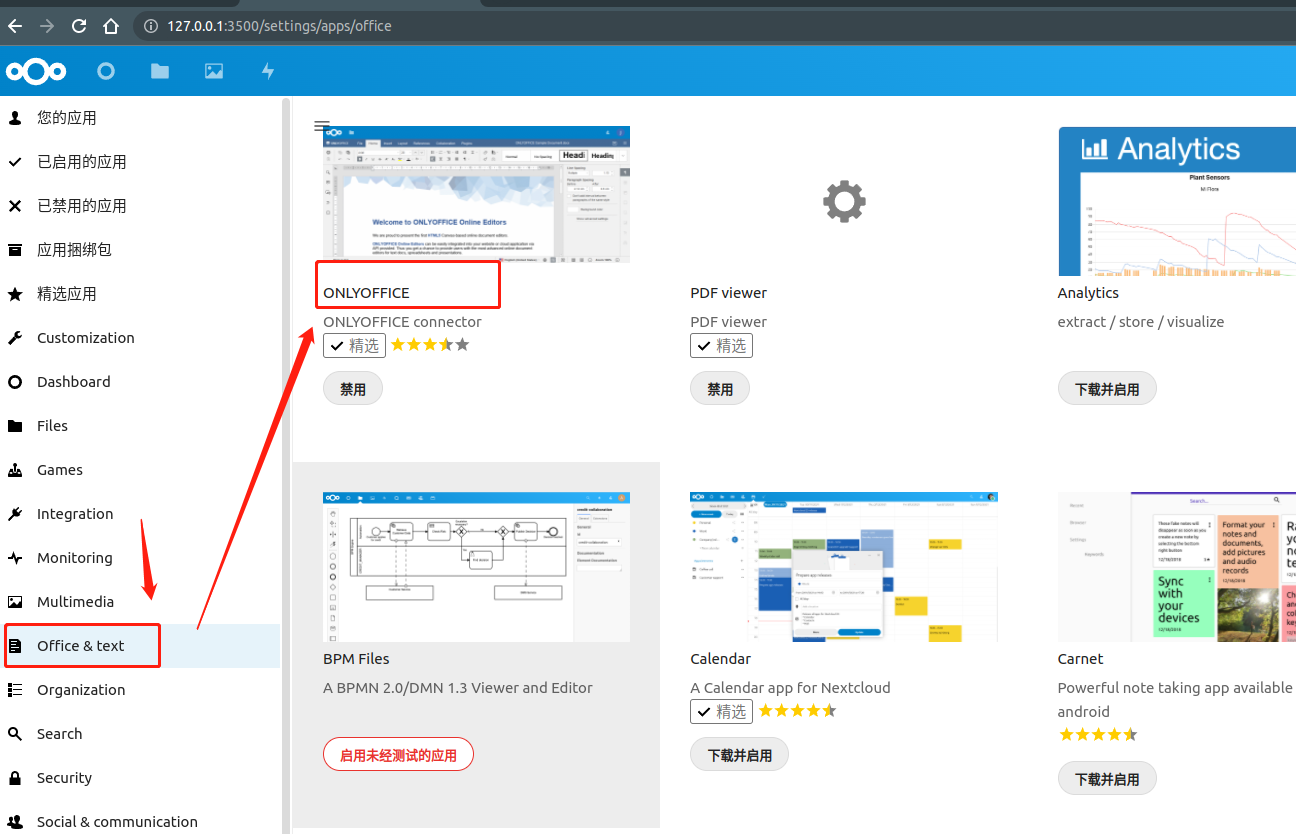The height and width of the screenshot is (834, 1296).
Task: Click the Calendar app screenshot
Action: click(x=844, y=567)
